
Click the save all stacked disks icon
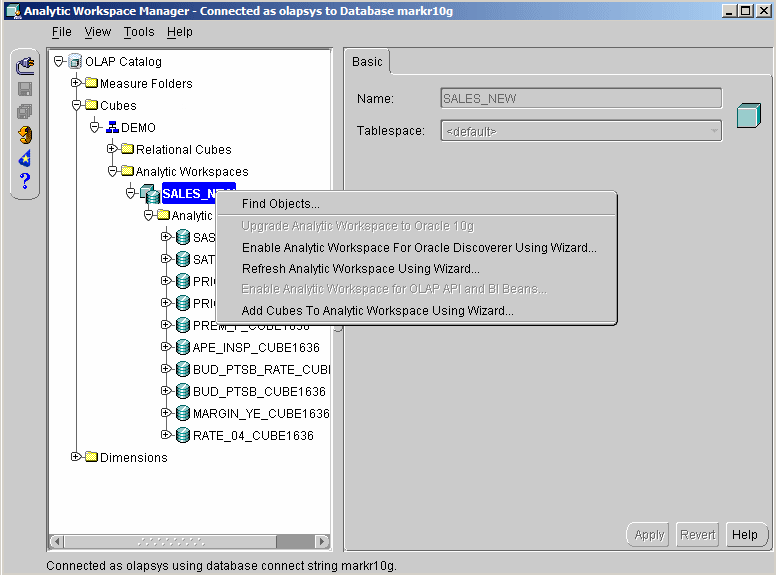point(25,111)
